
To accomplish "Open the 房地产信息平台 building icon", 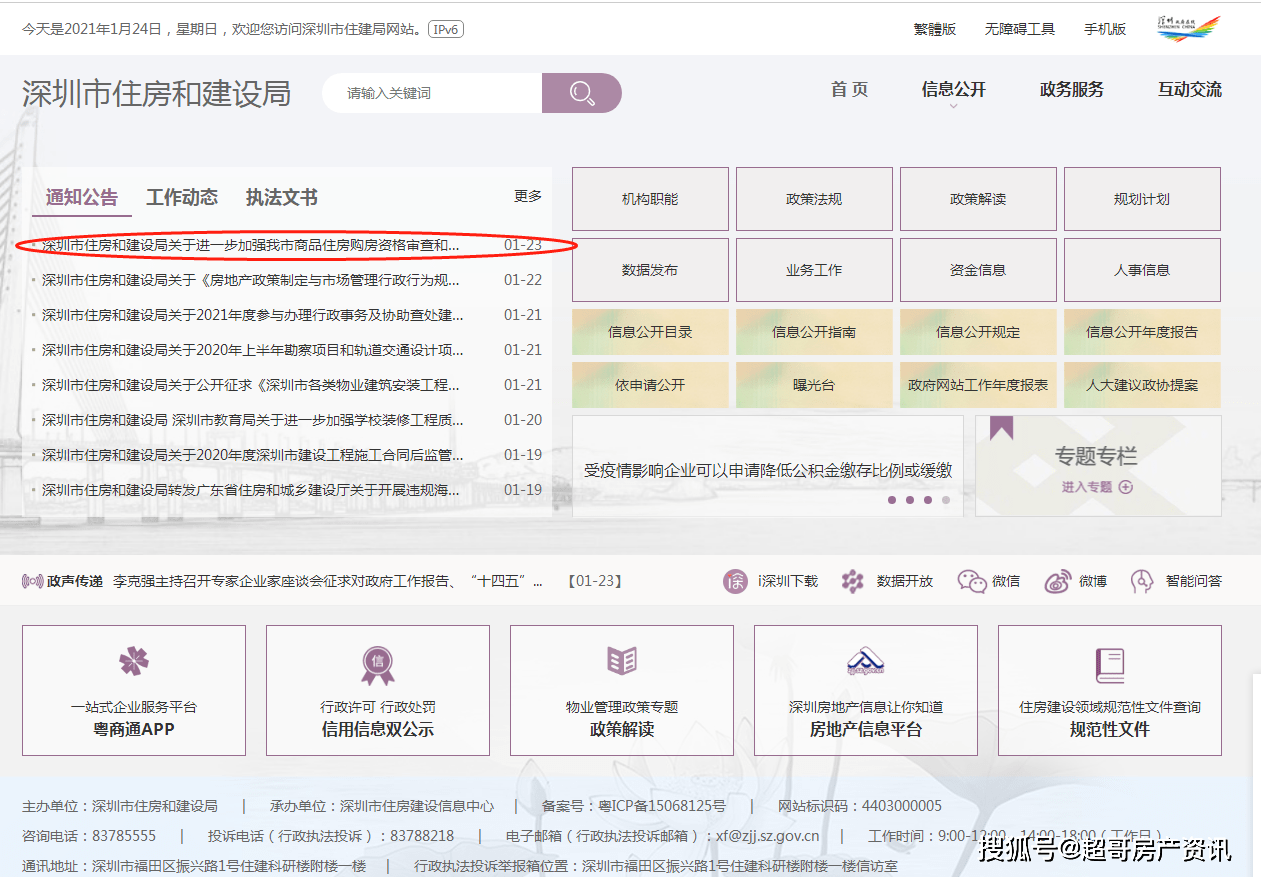I will pos(864,662).
